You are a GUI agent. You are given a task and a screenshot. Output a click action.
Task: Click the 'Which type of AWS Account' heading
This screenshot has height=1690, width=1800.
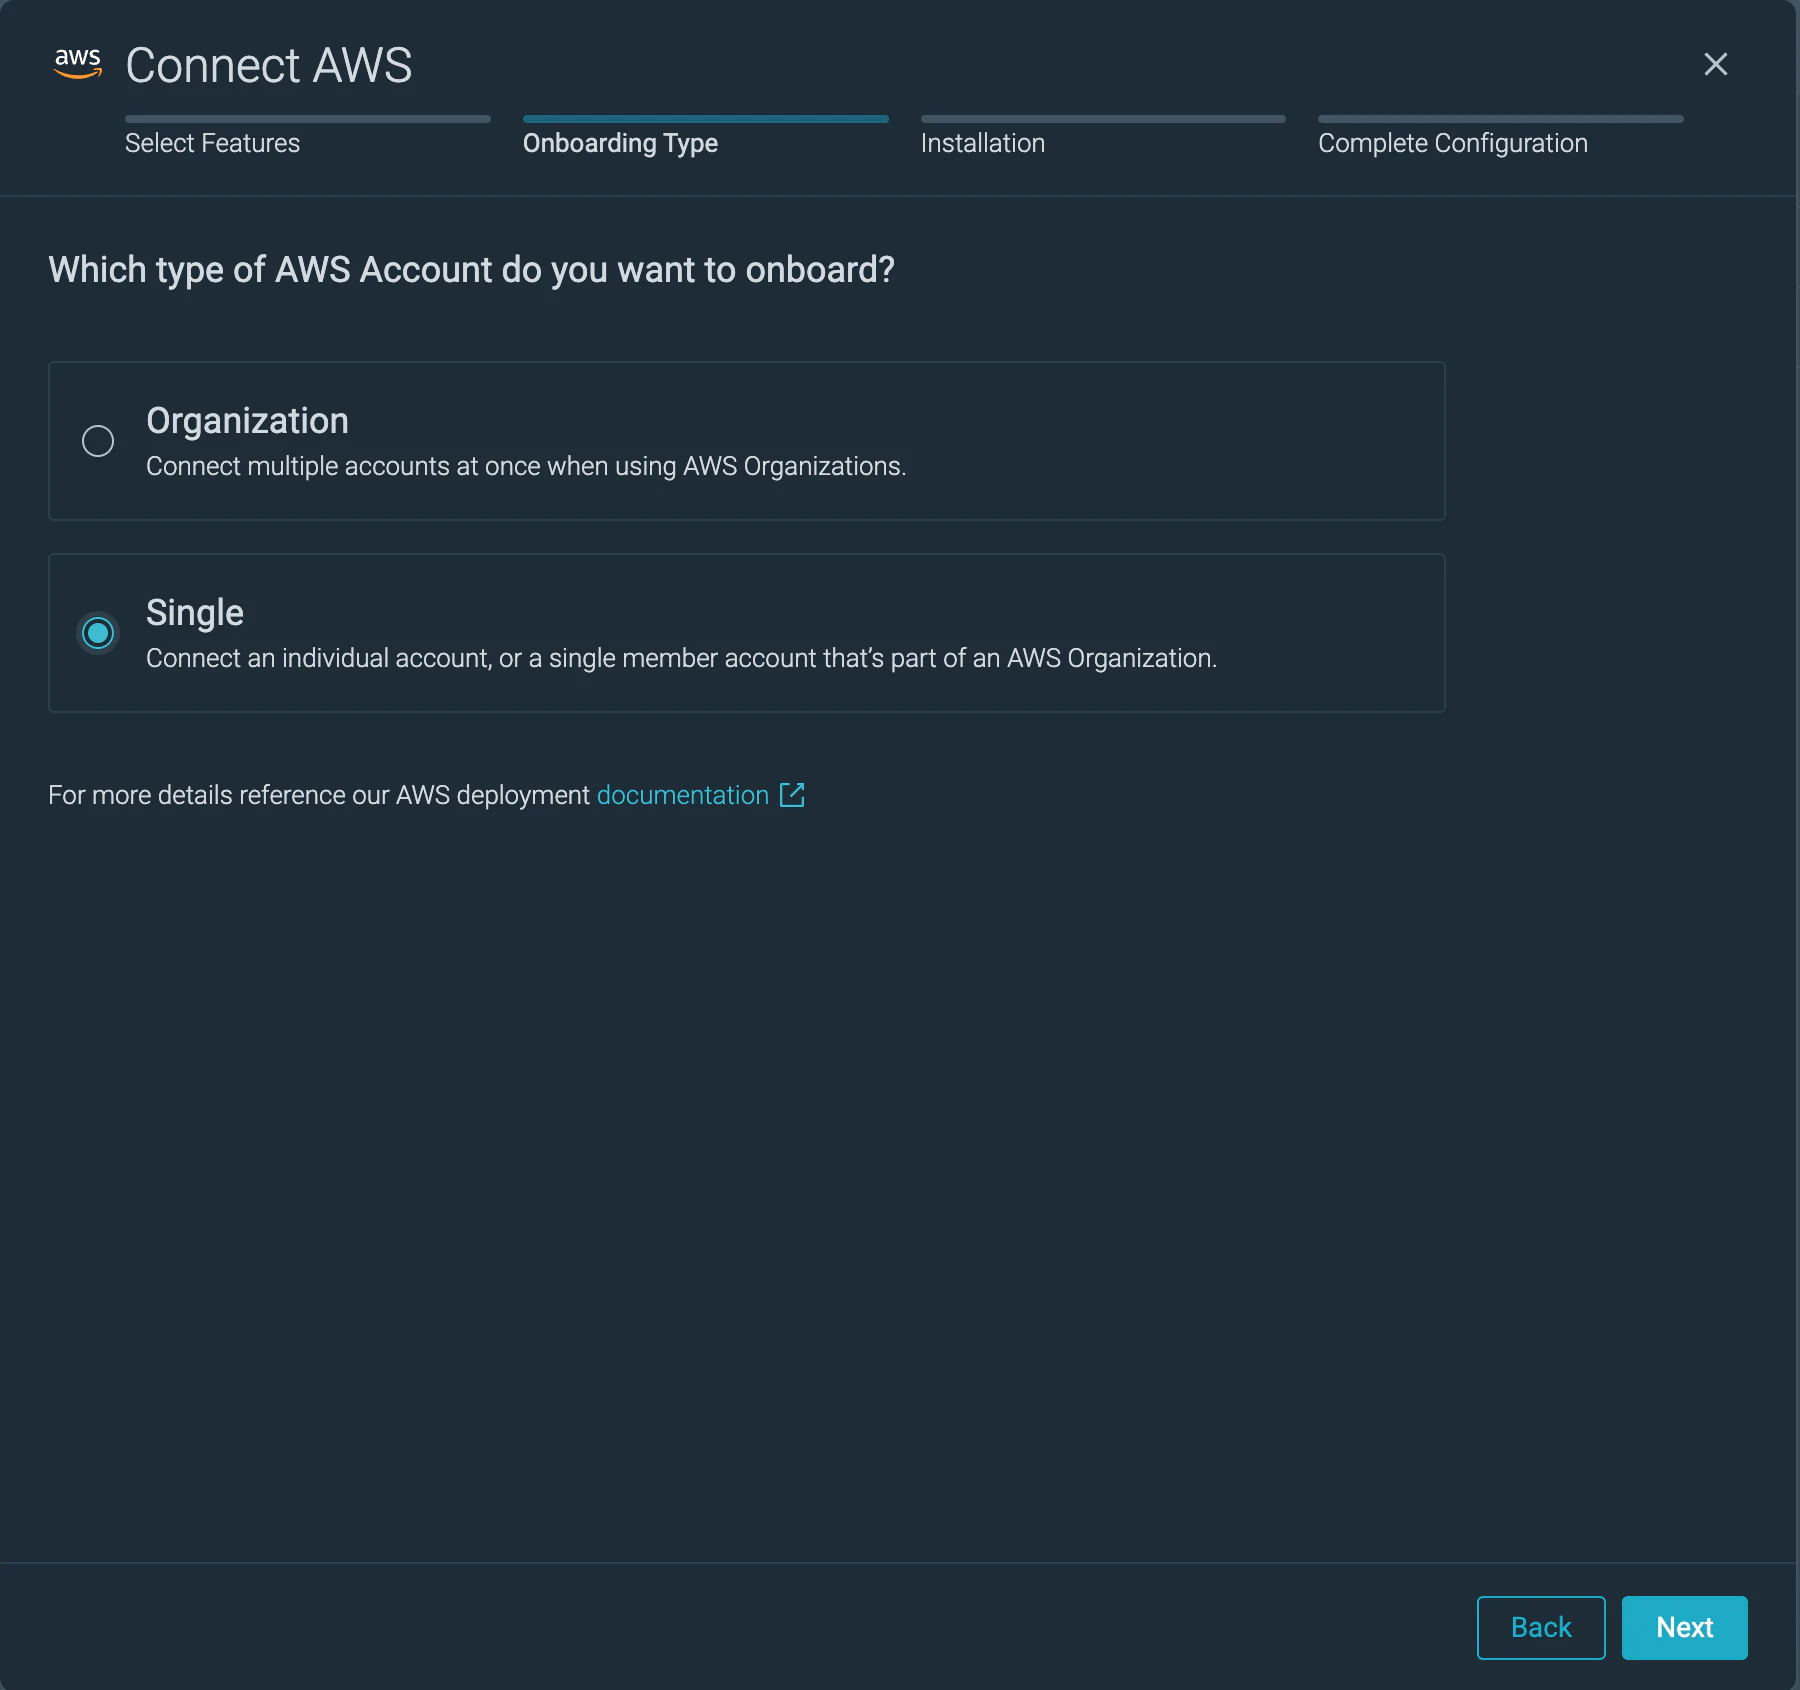tap(472, 270)
